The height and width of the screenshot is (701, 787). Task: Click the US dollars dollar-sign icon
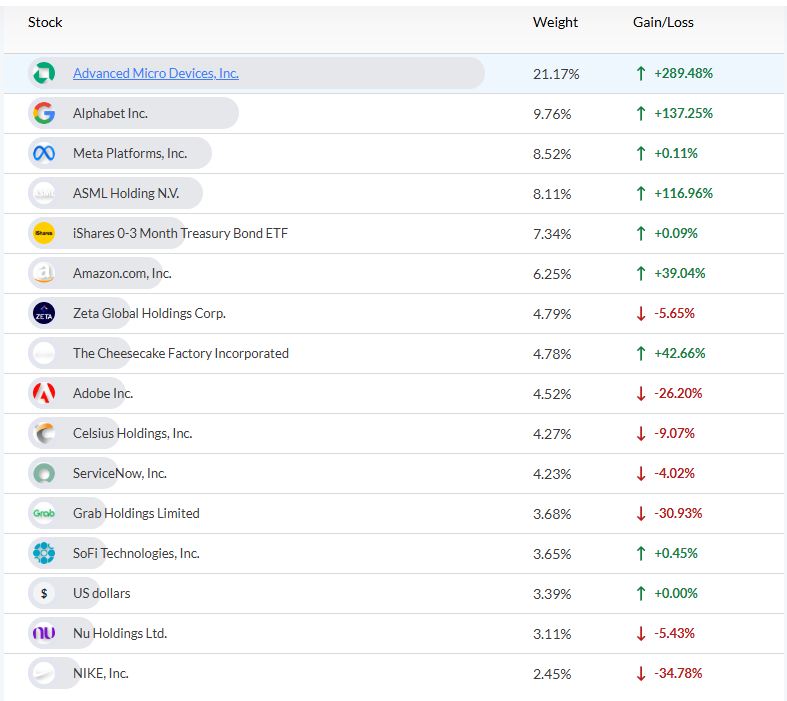pos(44,593)
